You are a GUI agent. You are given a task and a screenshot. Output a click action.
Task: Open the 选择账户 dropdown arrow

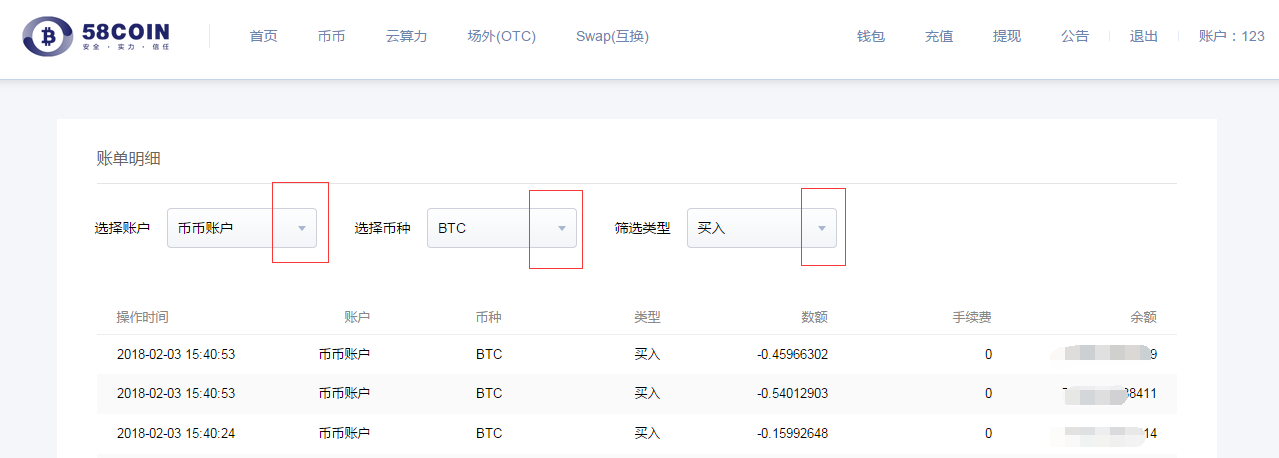pyautogui.click(x=301, y=228)
